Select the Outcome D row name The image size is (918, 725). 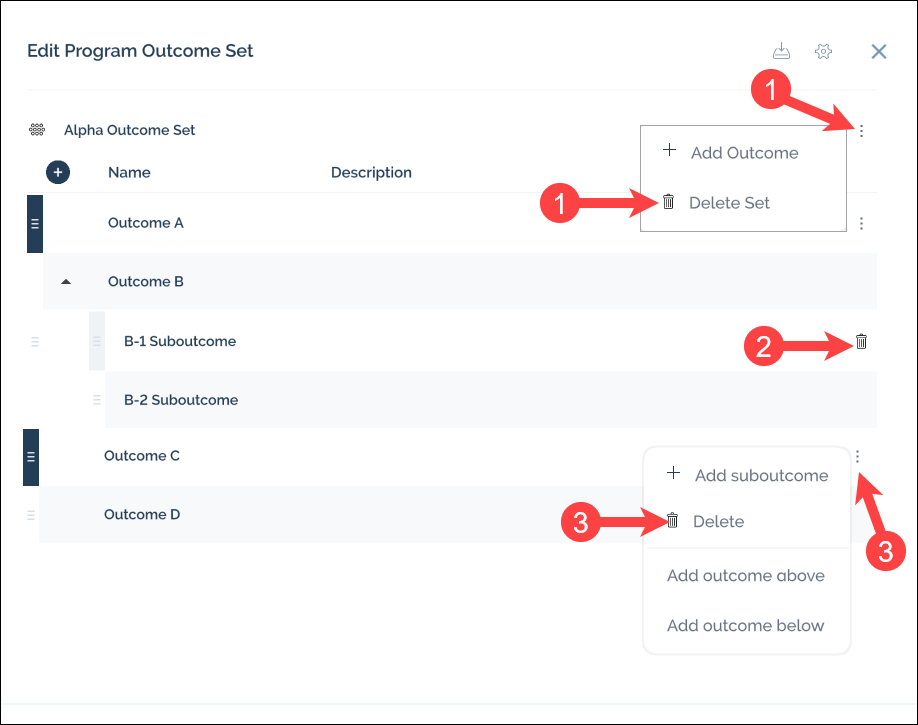(142, 515)
